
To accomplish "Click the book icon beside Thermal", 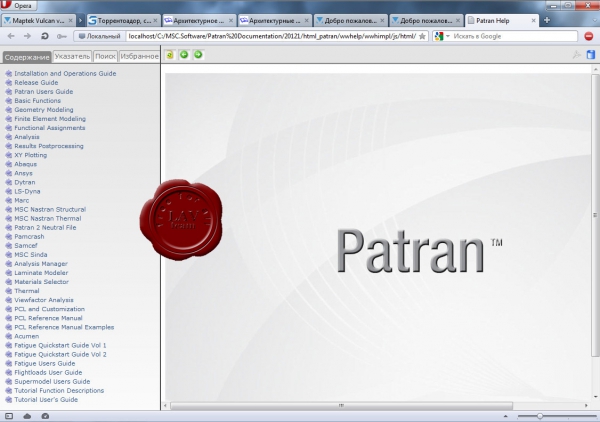I will [8, 291].
